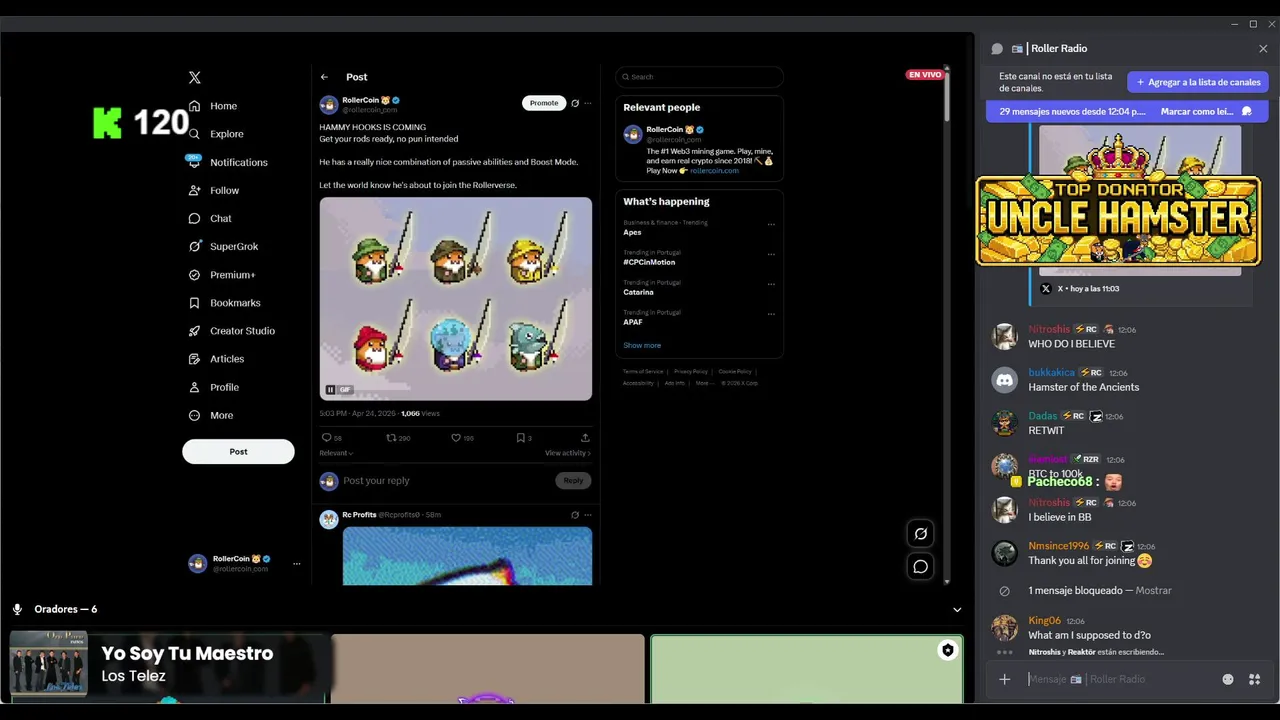Click plus attach icon in chat
1280x720 pixels.
click(1005, 680)
